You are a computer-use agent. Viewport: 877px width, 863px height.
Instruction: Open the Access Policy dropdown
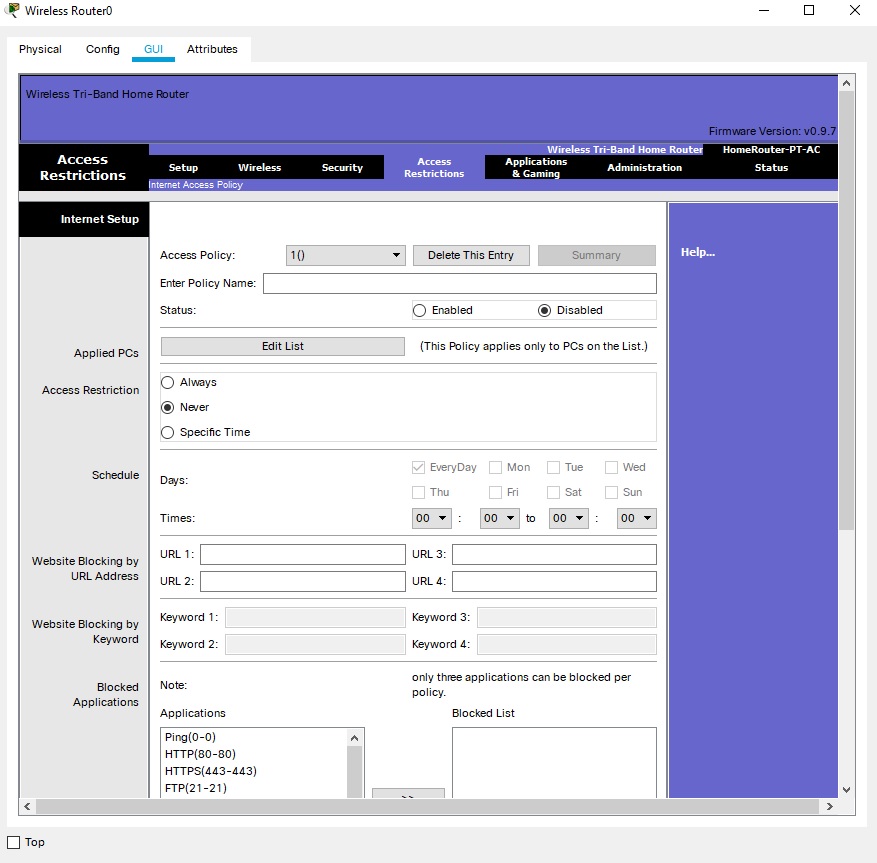point(345,255)
